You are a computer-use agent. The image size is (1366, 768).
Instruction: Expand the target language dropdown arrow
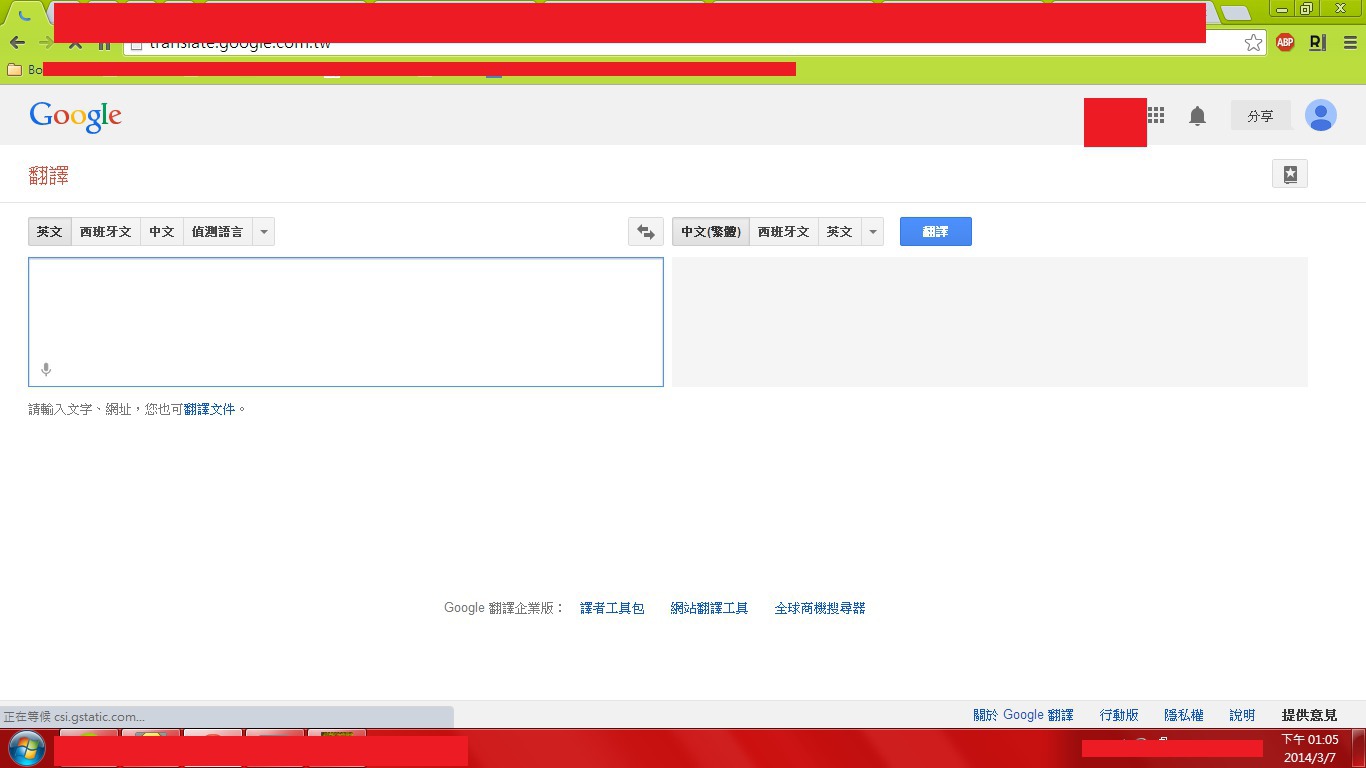[x=873, y=232]
